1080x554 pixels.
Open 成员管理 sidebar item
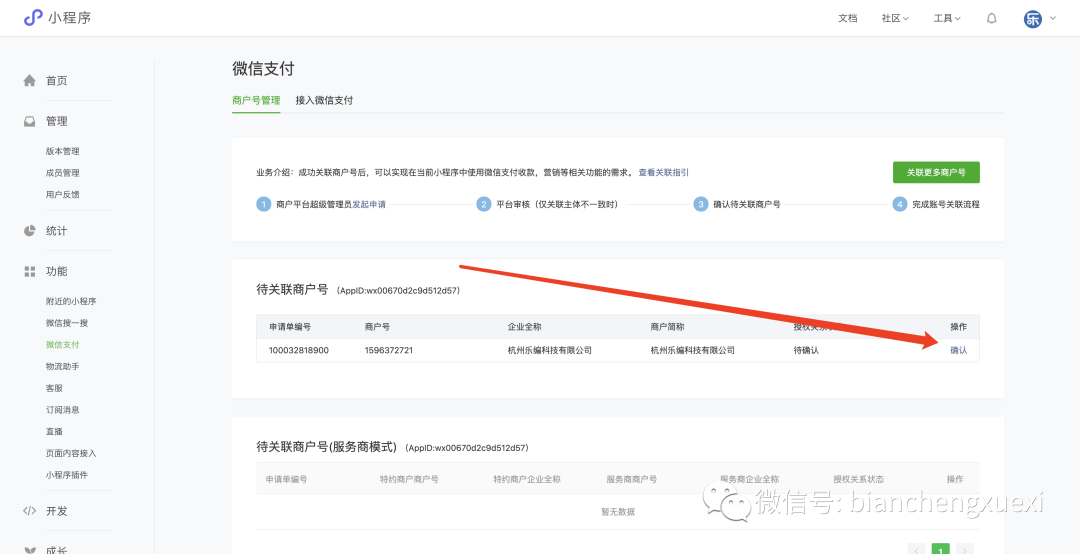click(63, 173)
